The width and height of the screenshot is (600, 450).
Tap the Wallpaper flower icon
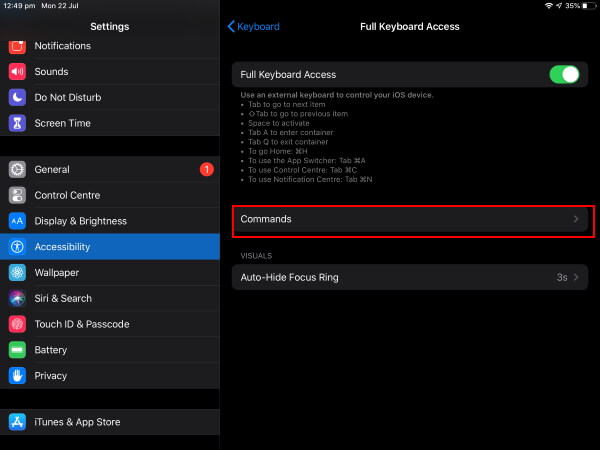pos(17,272)
